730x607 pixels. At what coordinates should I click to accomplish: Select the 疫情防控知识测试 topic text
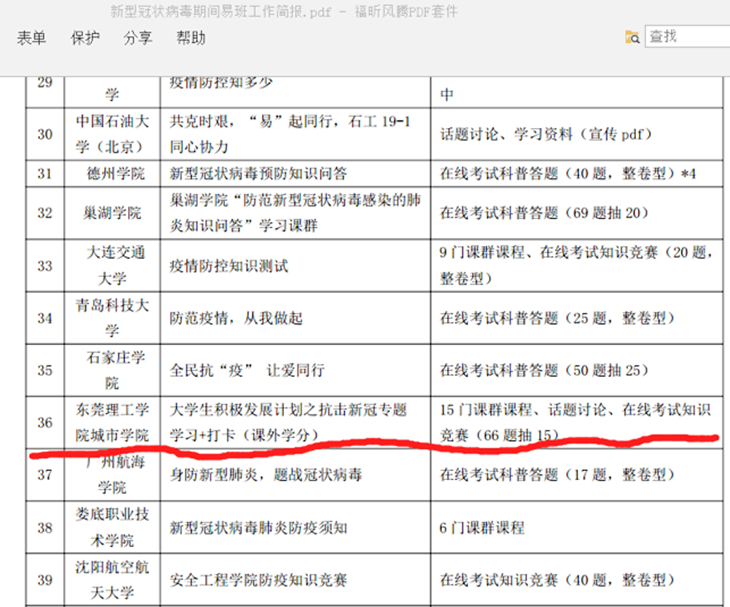[x=230, y=266]
